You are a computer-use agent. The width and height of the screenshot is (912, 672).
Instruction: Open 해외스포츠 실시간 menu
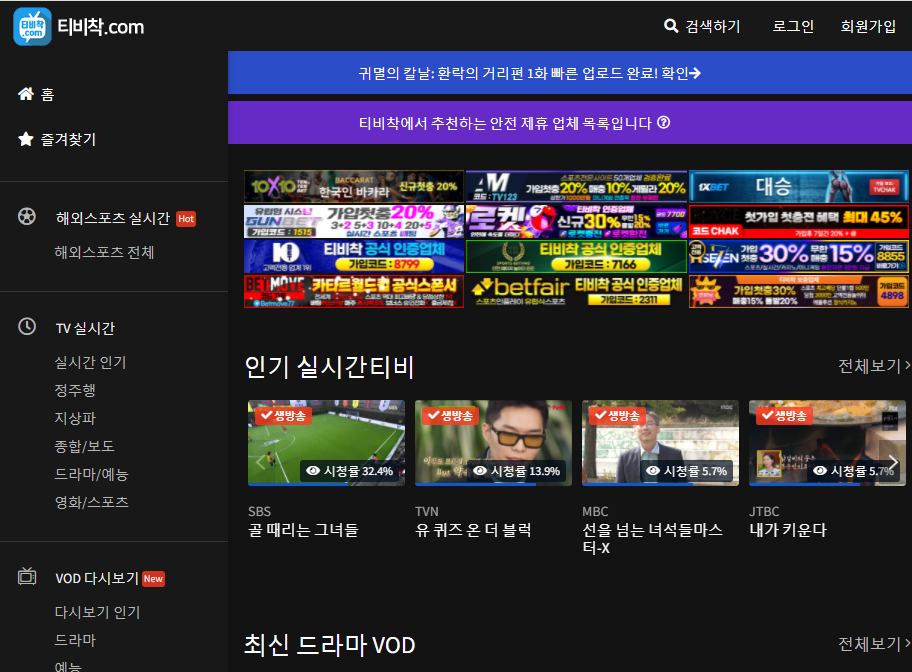pyautogui.click(x=113, y=218)
